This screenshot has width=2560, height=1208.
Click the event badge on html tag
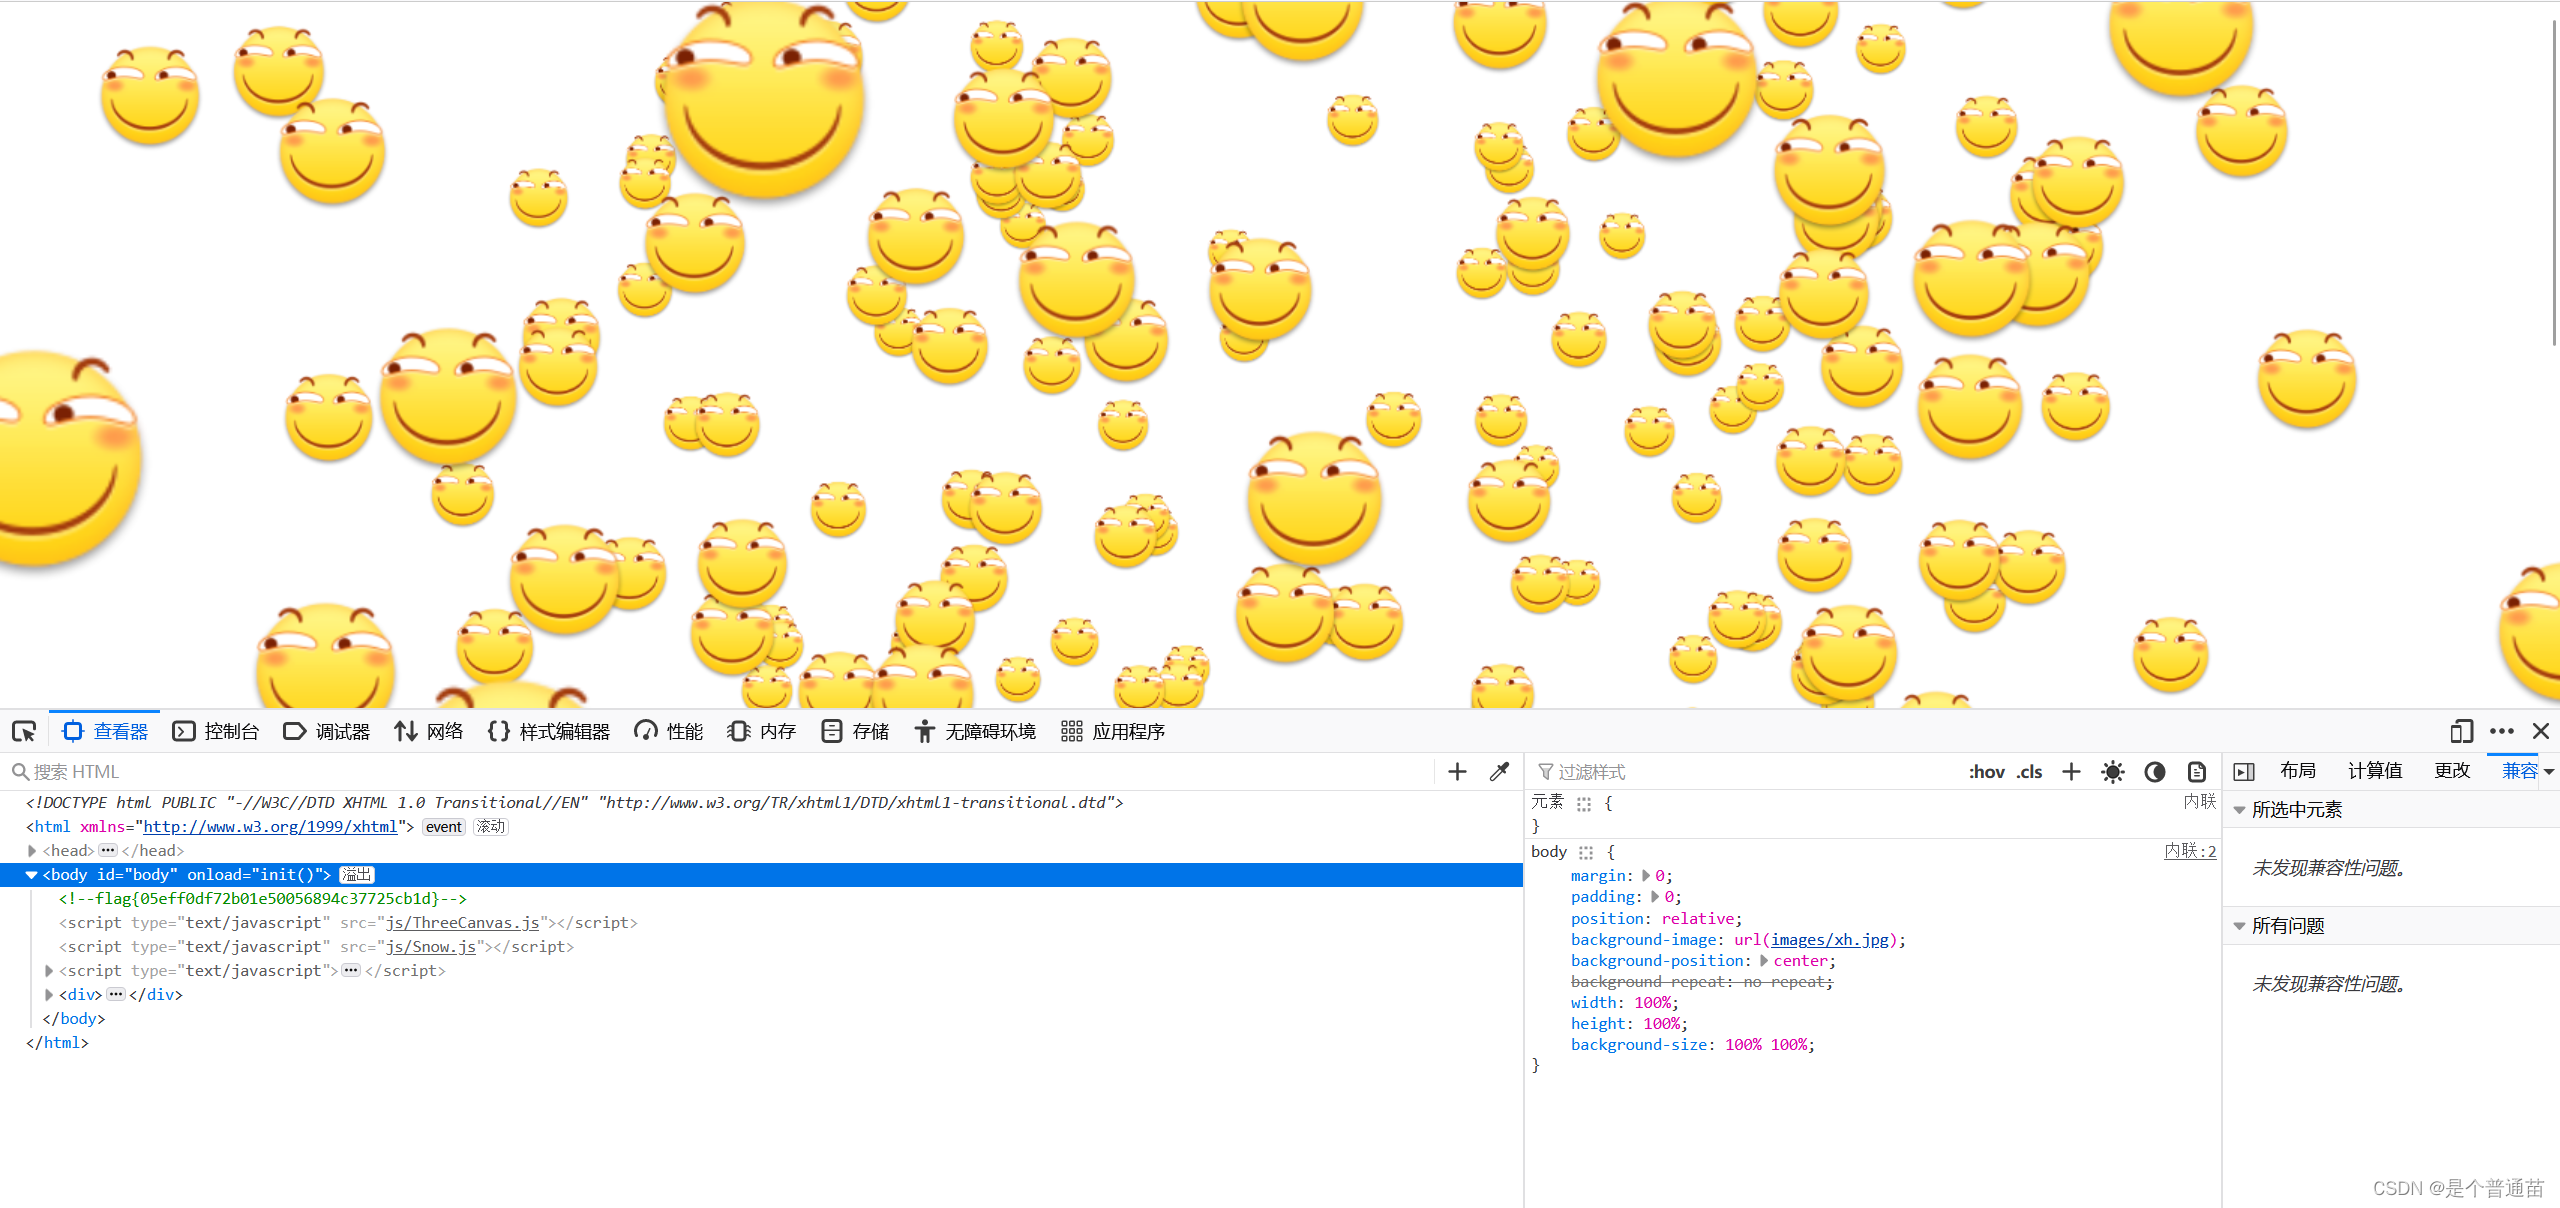click(x=443, y=826)
